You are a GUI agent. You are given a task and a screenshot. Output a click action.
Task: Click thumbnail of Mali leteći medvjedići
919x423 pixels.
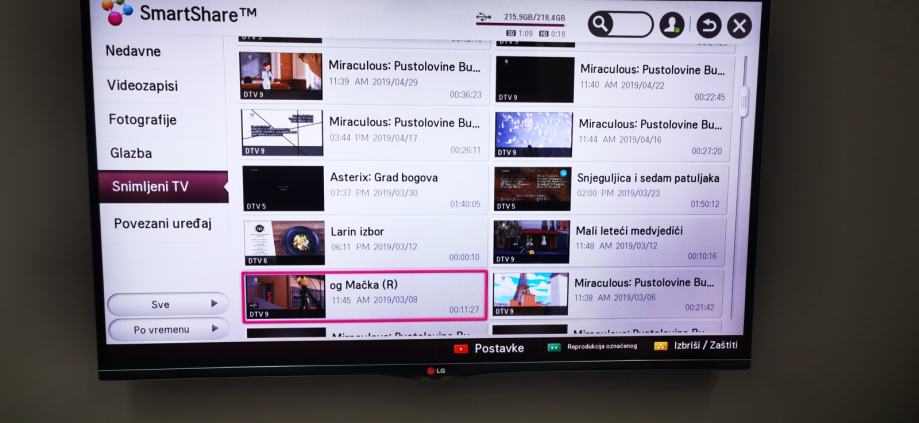tap(531, 242)
